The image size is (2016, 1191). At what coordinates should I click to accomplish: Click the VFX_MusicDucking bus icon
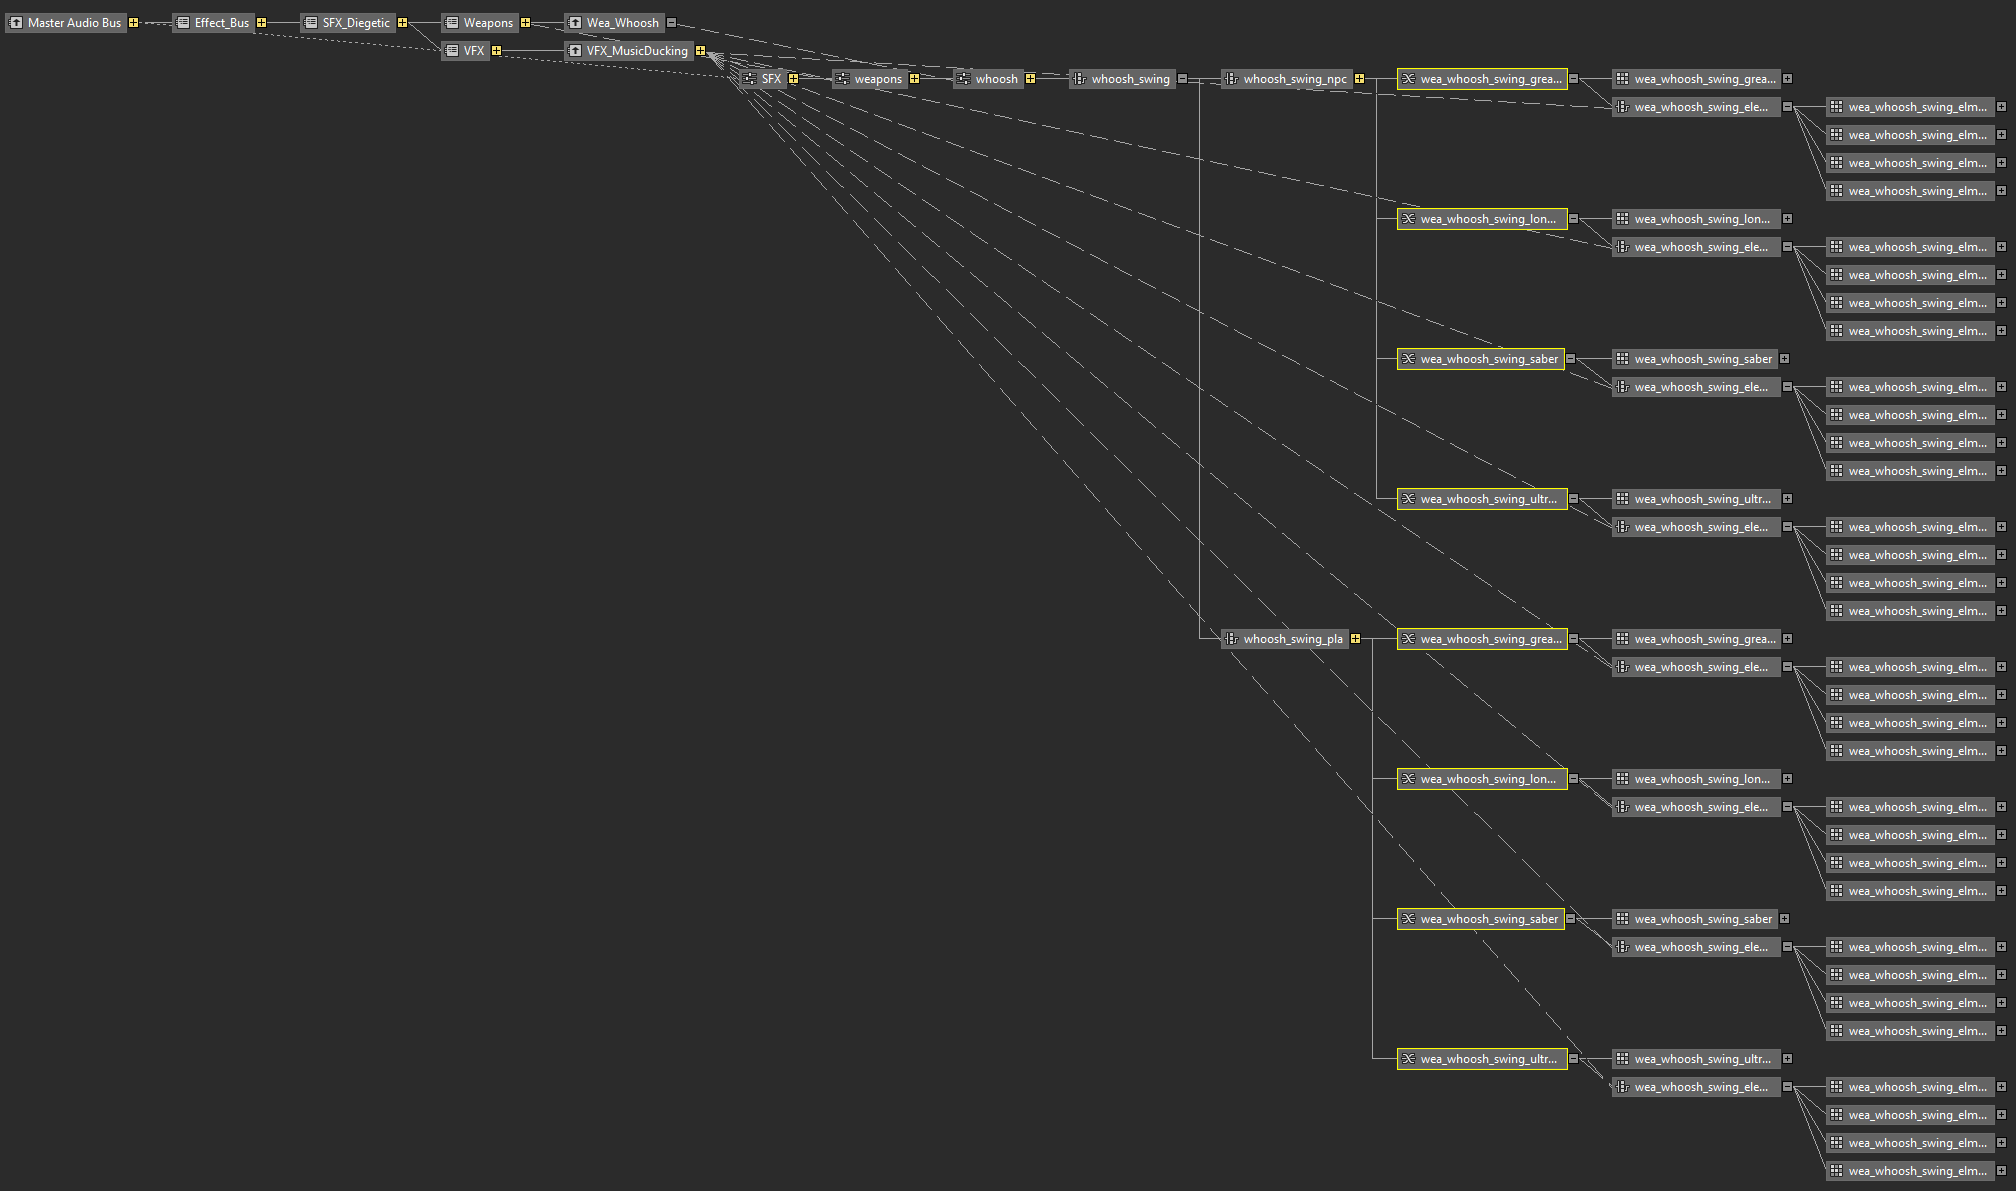[575, 51]
